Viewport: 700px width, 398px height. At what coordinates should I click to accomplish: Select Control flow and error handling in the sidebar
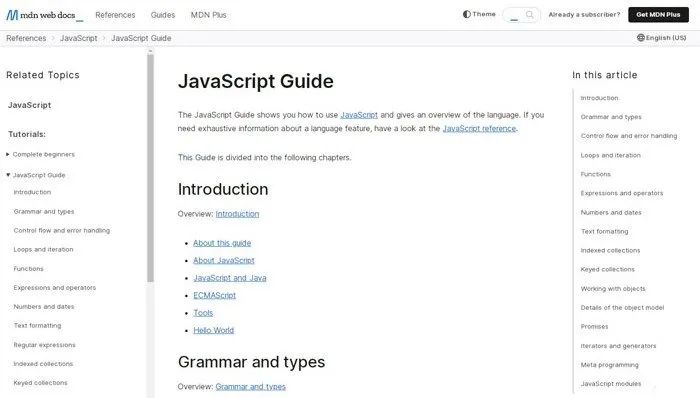[x=62, y=231]
